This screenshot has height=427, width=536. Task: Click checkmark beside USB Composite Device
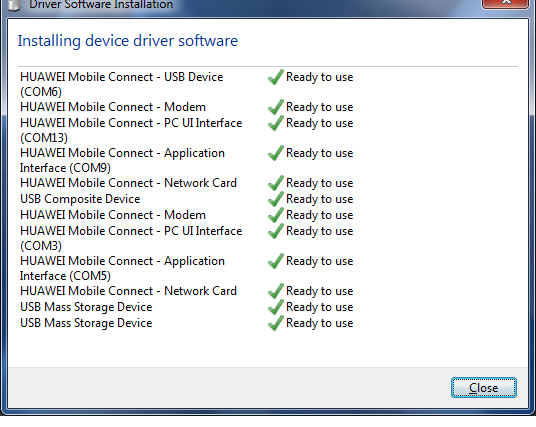[276, 199]
